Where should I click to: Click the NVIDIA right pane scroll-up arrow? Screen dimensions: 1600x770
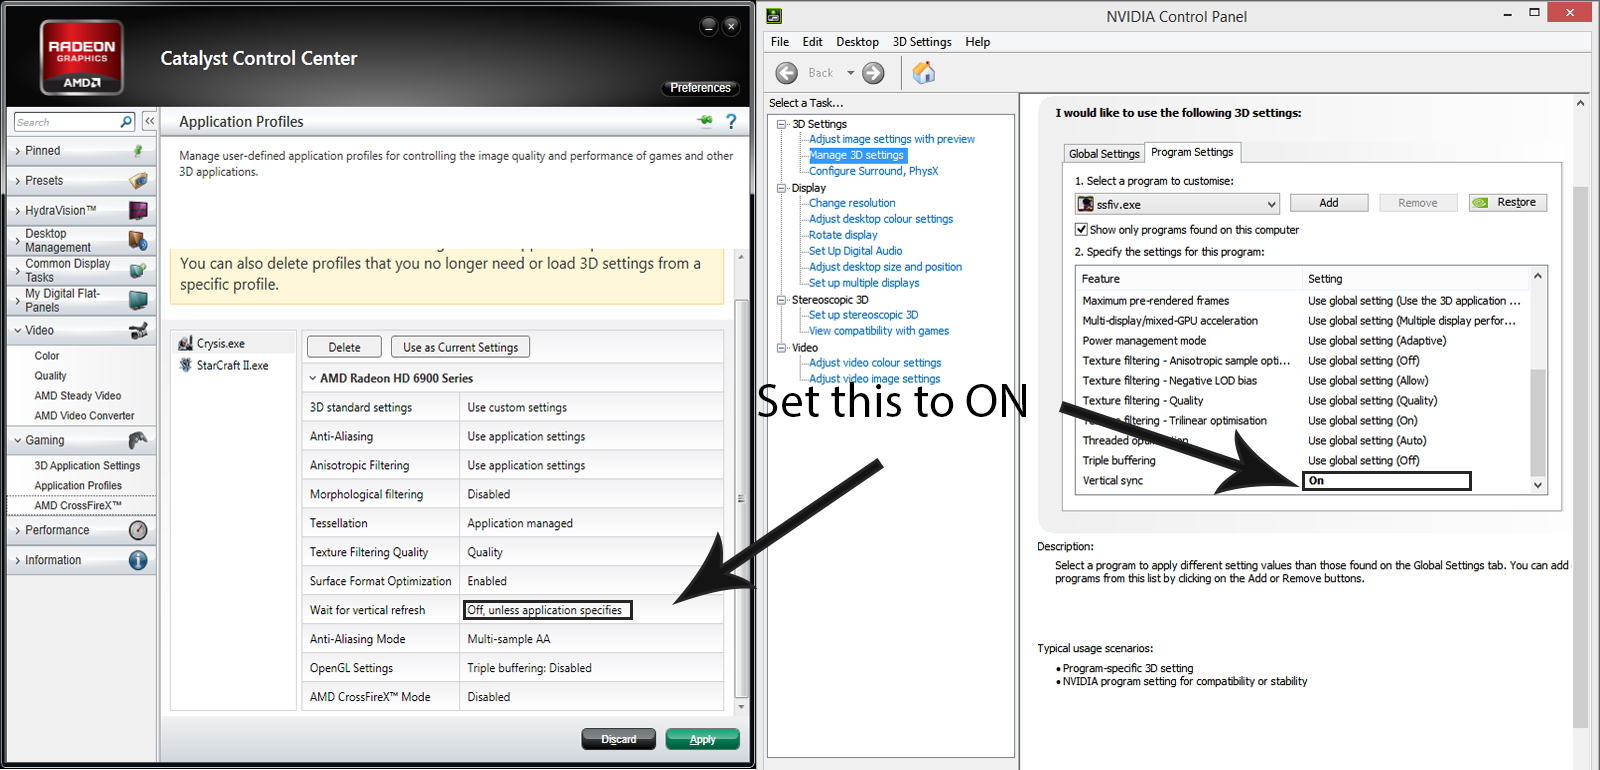point(1580,103)
